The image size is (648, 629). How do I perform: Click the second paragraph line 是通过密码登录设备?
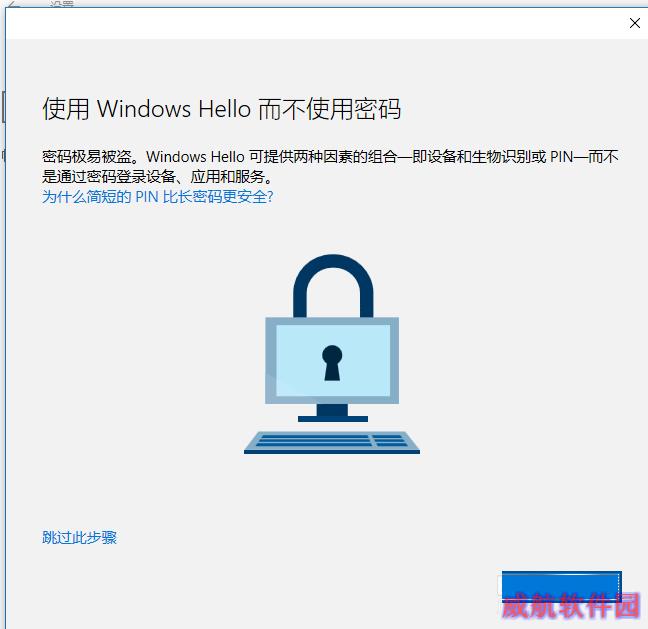click(x=157, y=177)
